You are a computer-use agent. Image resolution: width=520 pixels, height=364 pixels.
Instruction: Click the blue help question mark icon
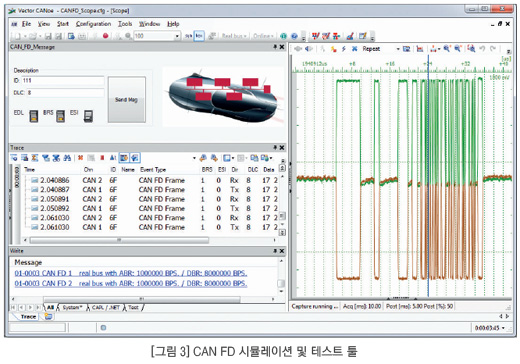click(294, 36)
